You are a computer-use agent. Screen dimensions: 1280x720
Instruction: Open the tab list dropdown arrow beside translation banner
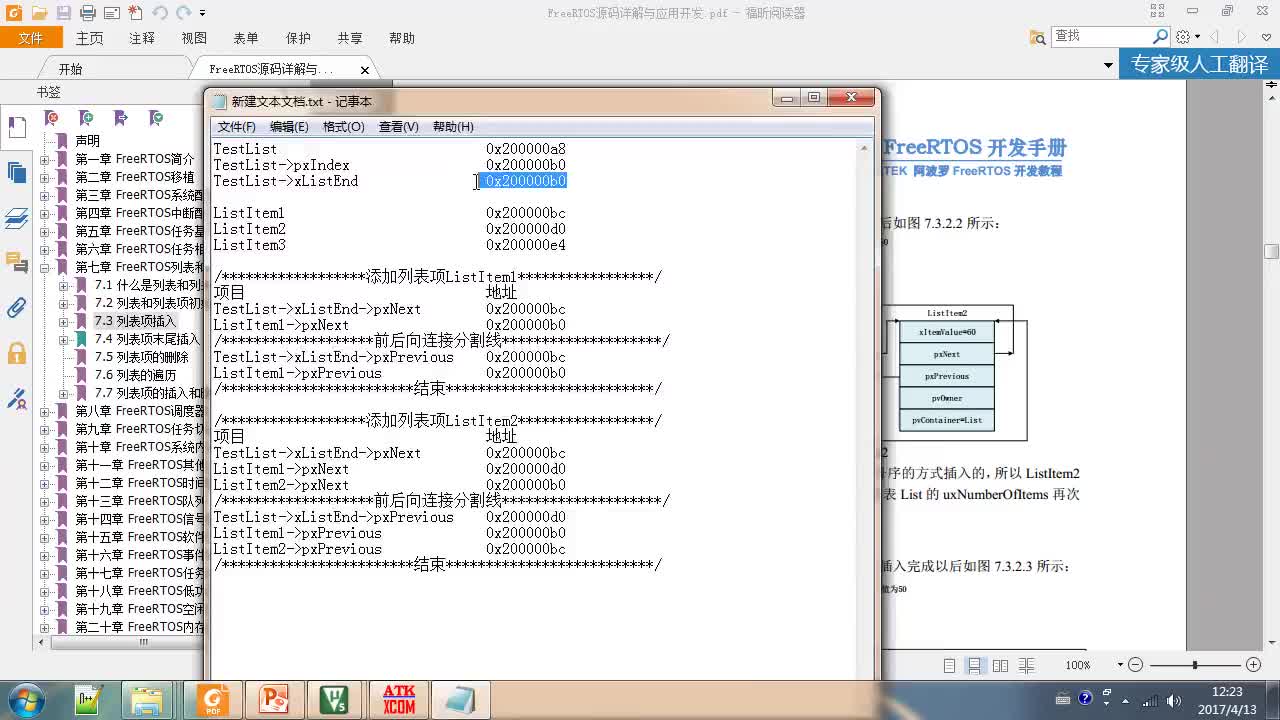(1108, 66)
